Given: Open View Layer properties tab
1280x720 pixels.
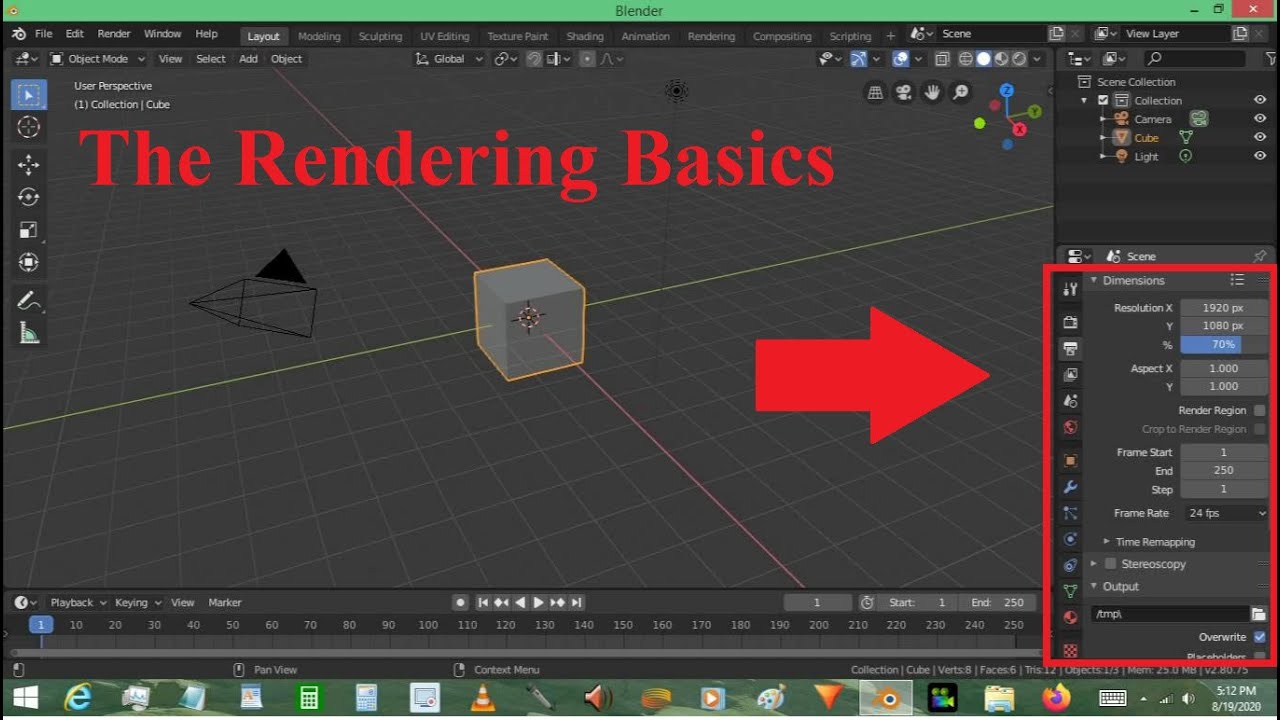Looking at the screenshot, I should [1070, 375].
